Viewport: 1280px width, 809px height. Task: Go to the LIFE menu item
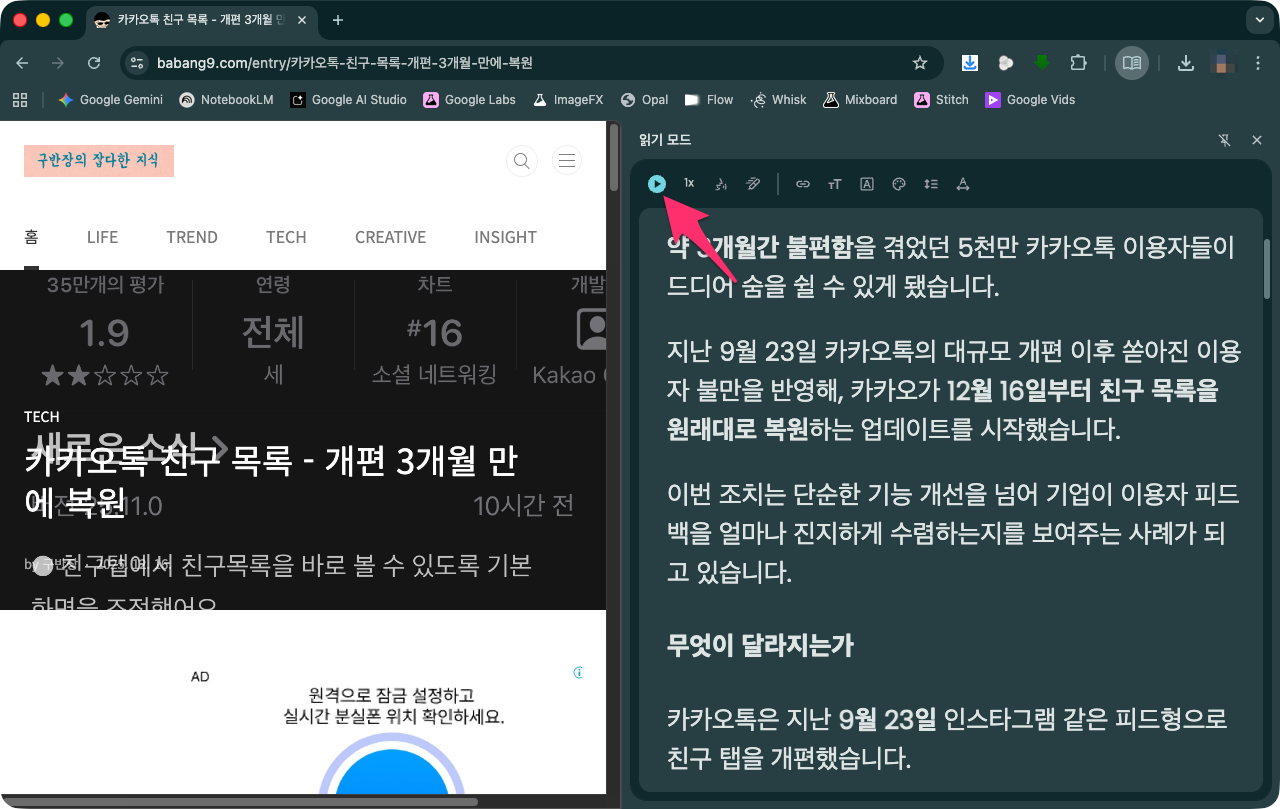coord(102,237)
